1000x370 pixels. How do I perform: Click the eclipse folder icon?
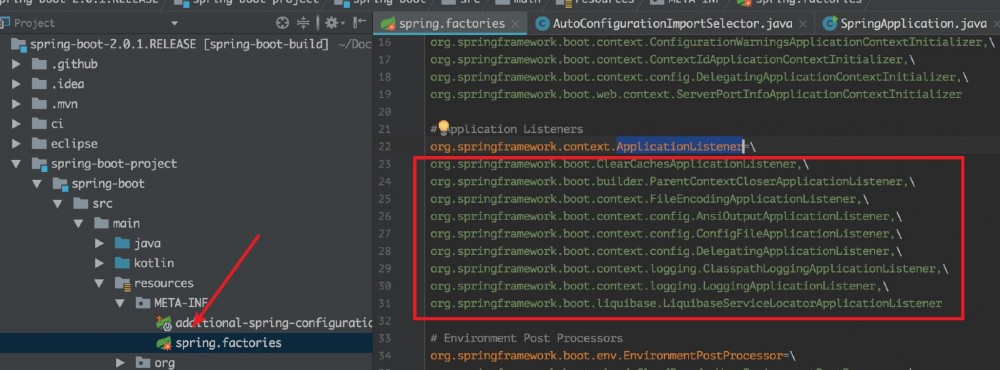(40, 144)
